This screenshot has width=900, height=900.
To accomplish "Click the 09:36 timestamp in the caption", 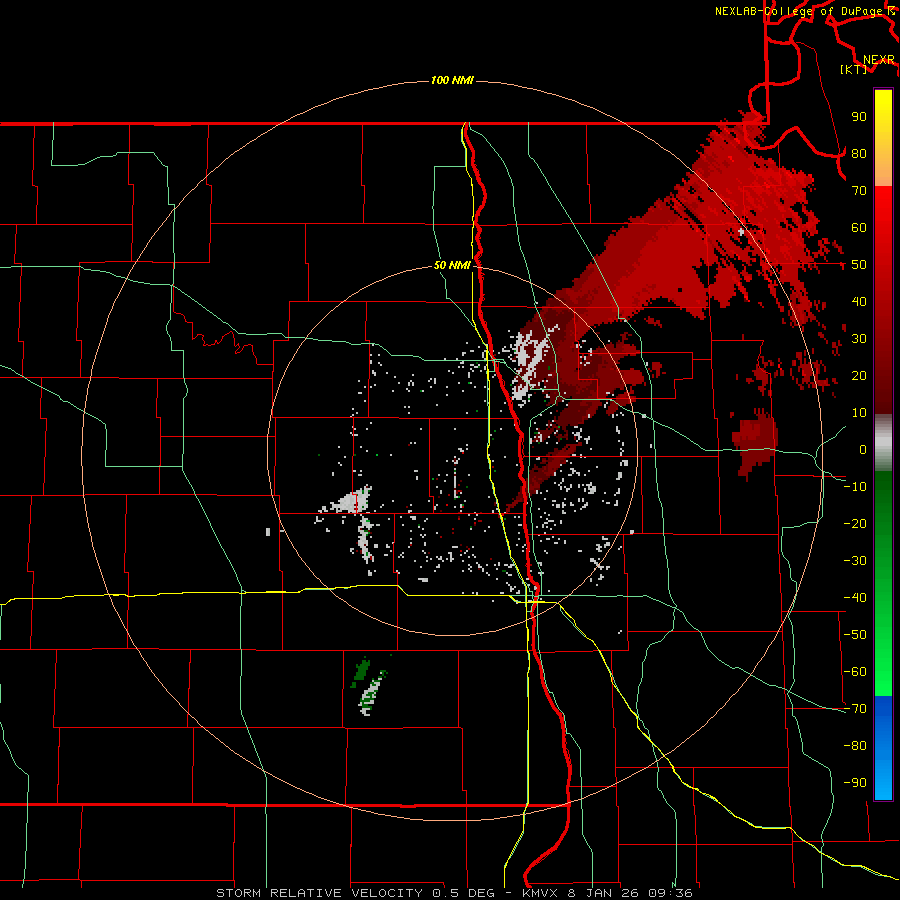I will coord(670,893).
